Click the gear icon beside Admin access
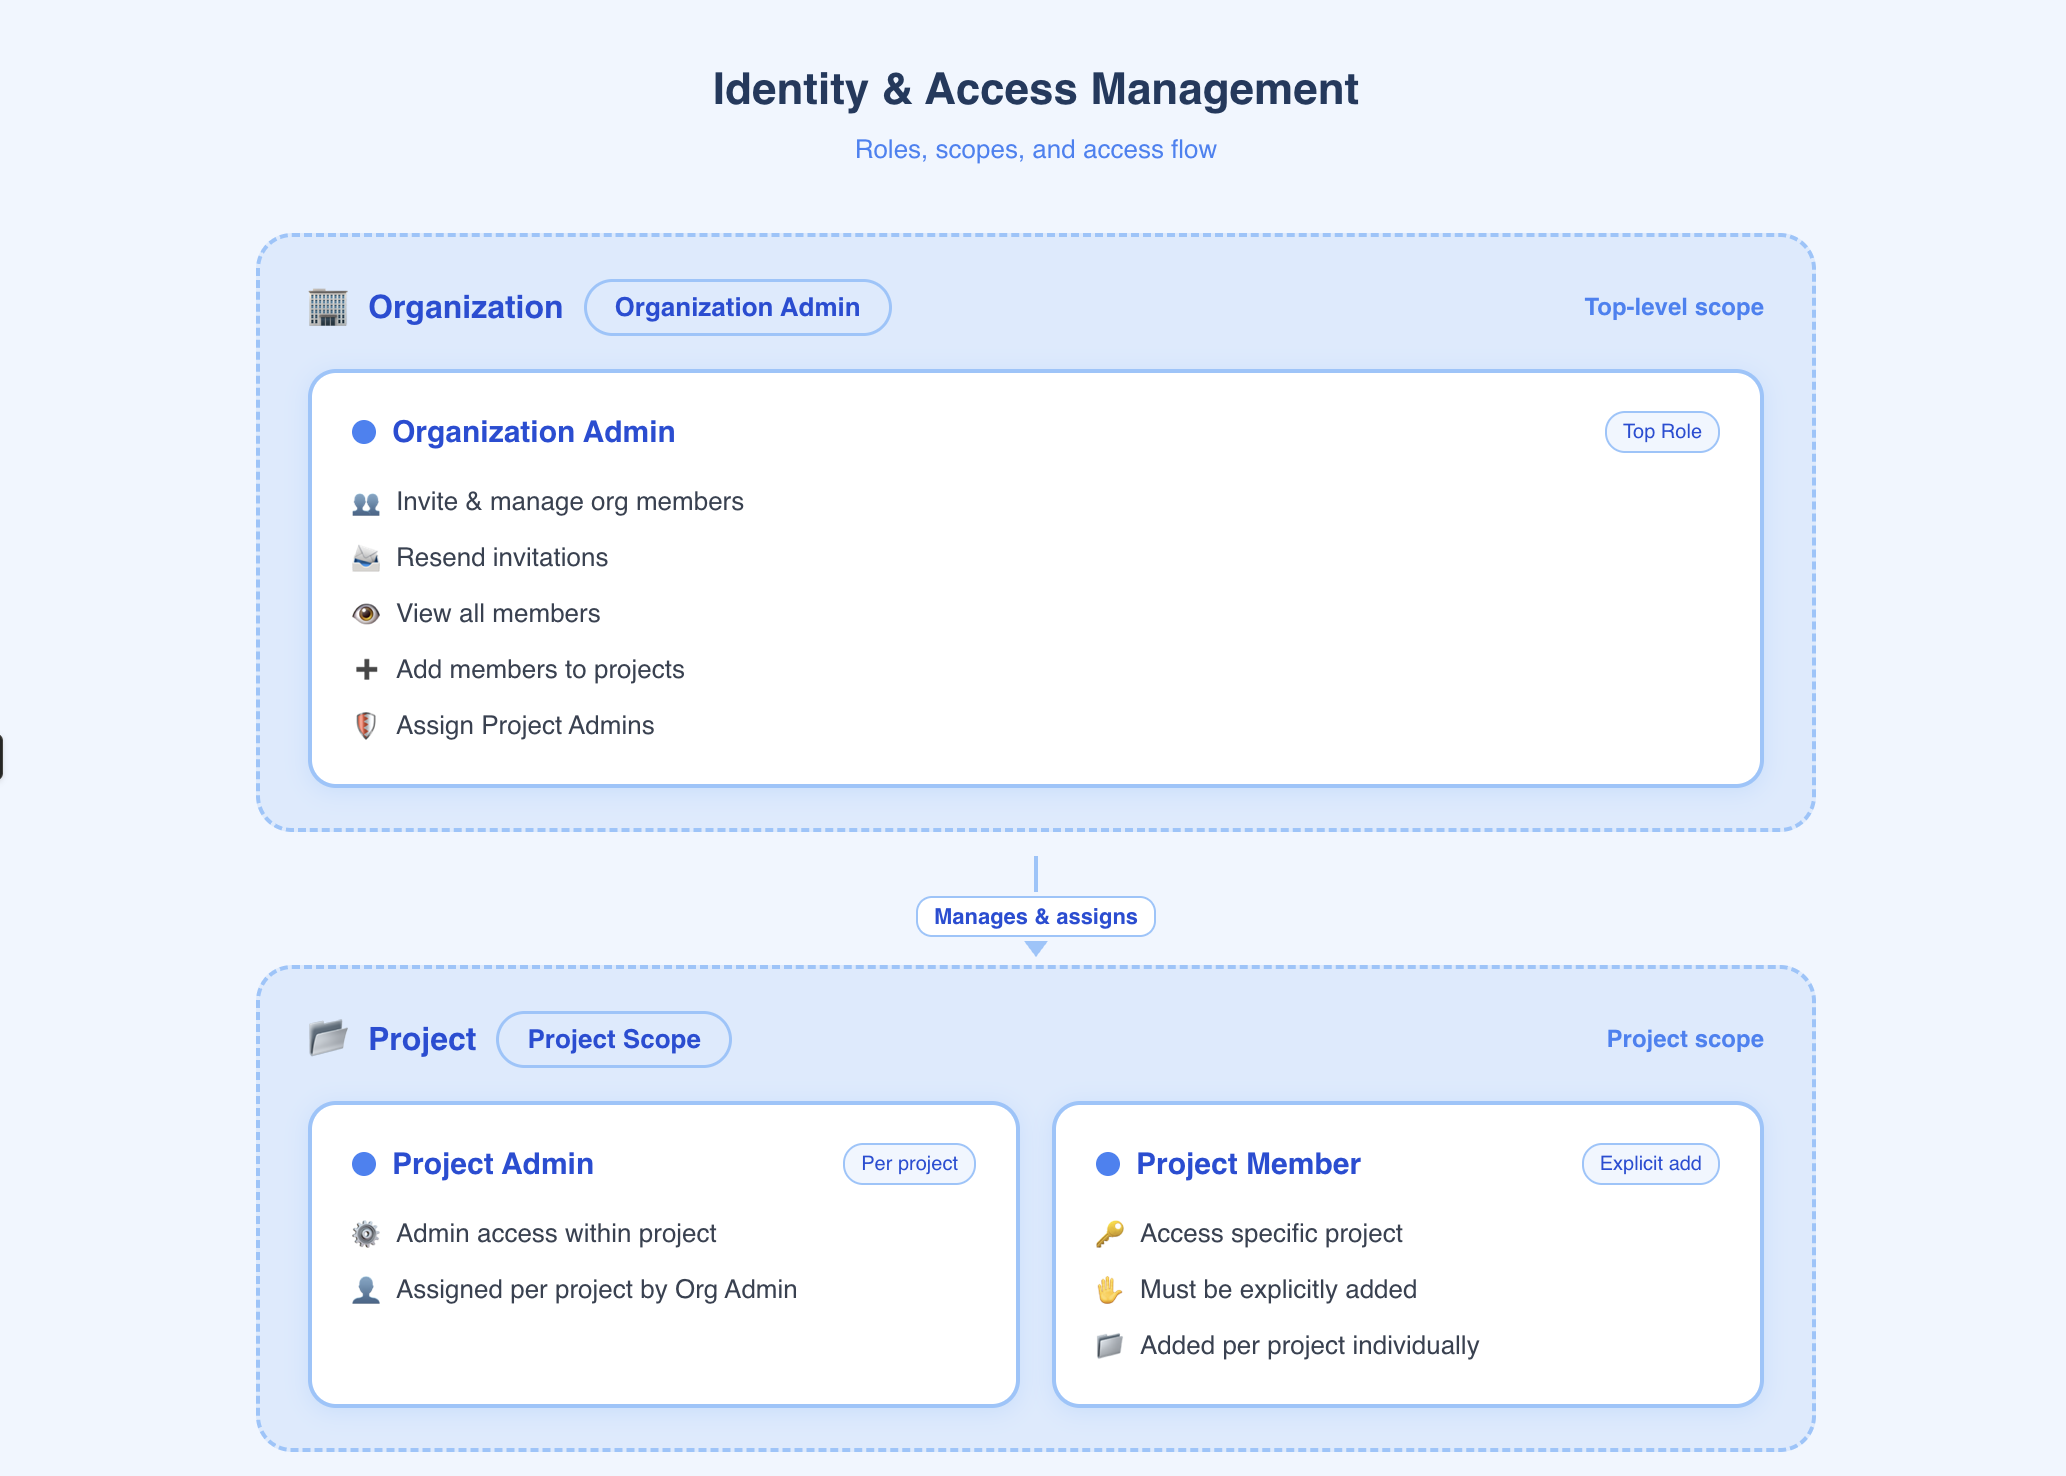Image resolution: width=2066 pixels, height=1476 pixels. point(366,1234)
